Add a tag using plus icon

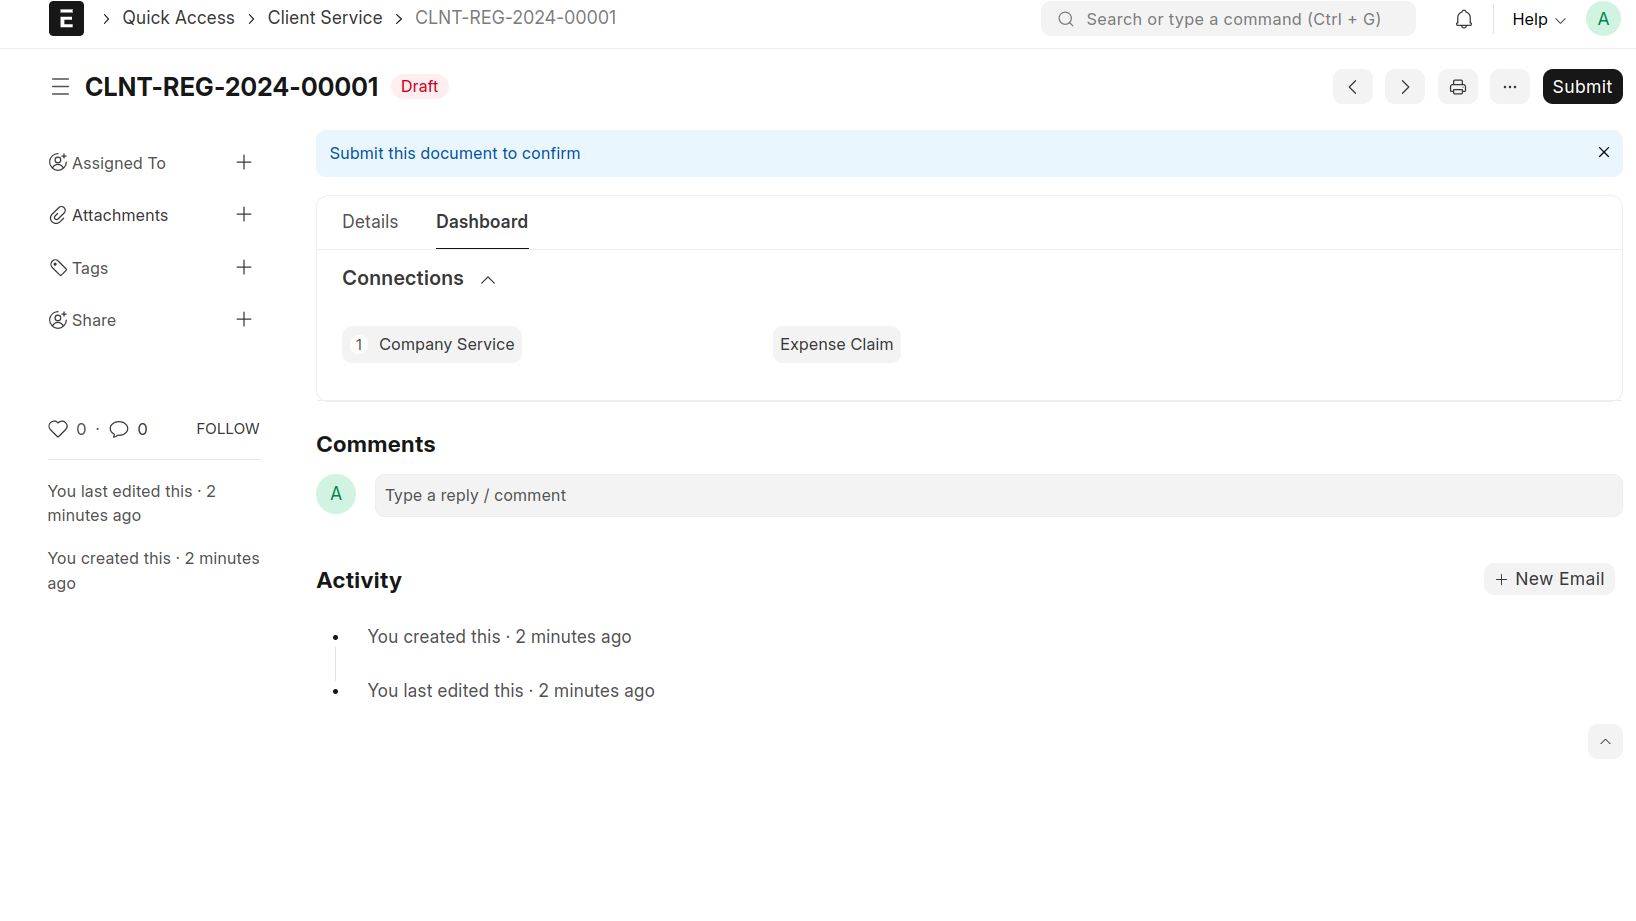(x=243, y=267)
